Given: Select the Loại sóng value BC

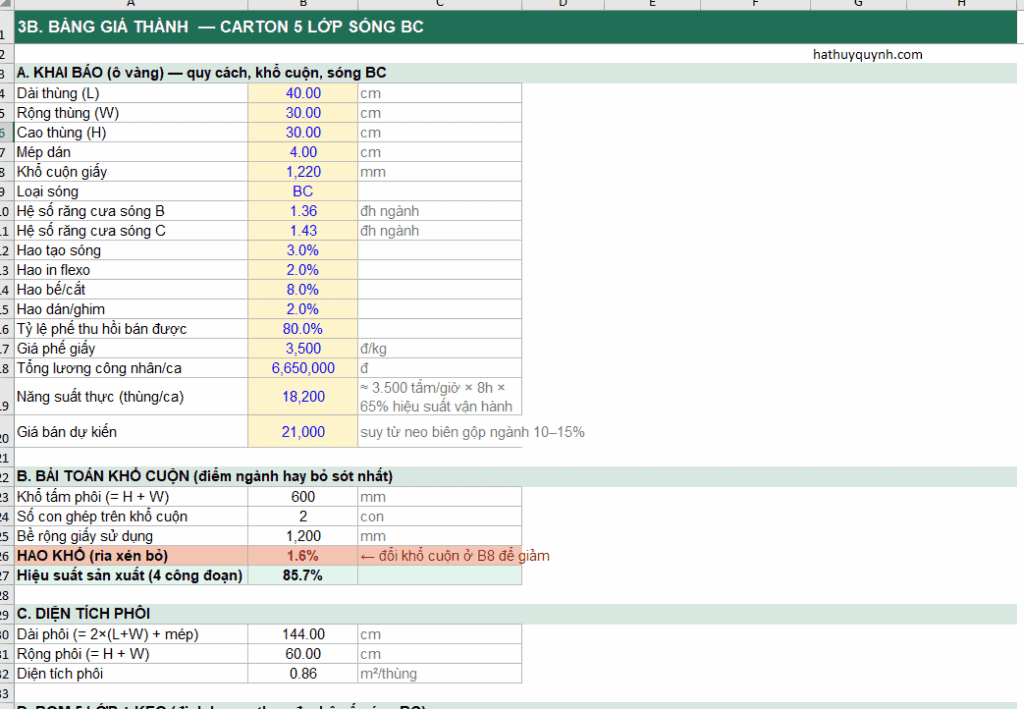Looking at the screenshot, I should [303, 191].
